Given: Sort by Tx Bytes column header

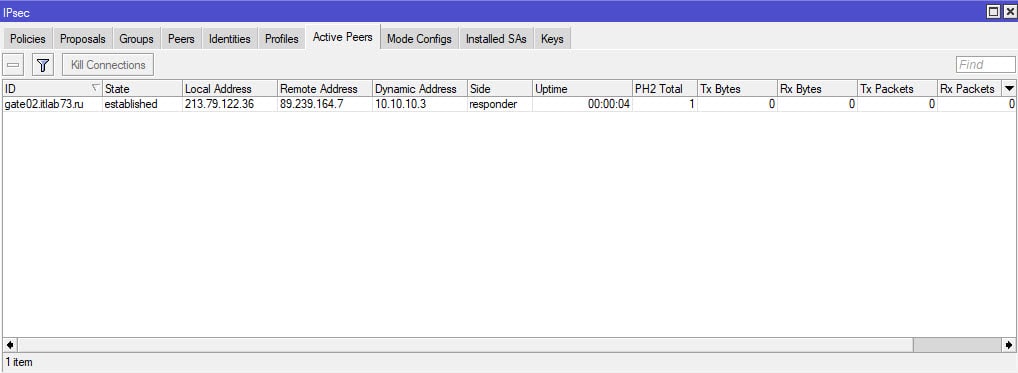Looking at the screenshot, I should click(737, 88).
